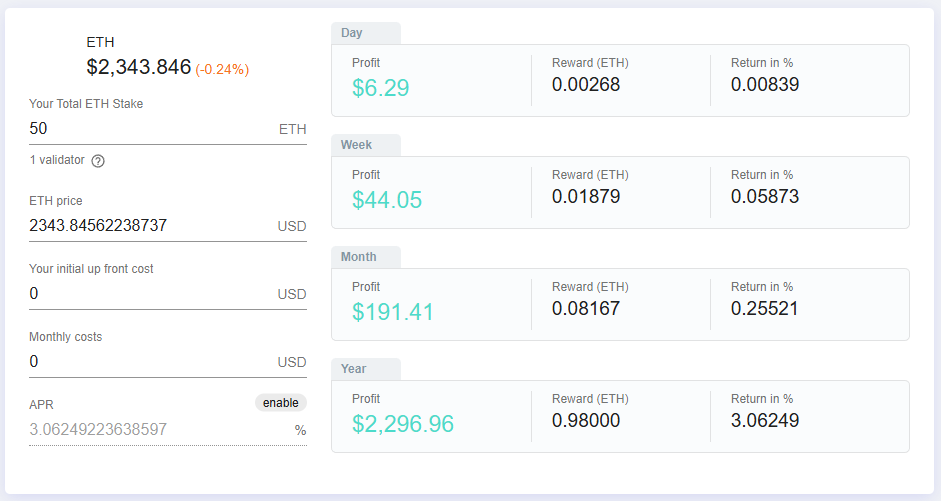Screen dimensions: 941x501
Task: Click the weekly profit $44.05 value
Action: point(387,200)
